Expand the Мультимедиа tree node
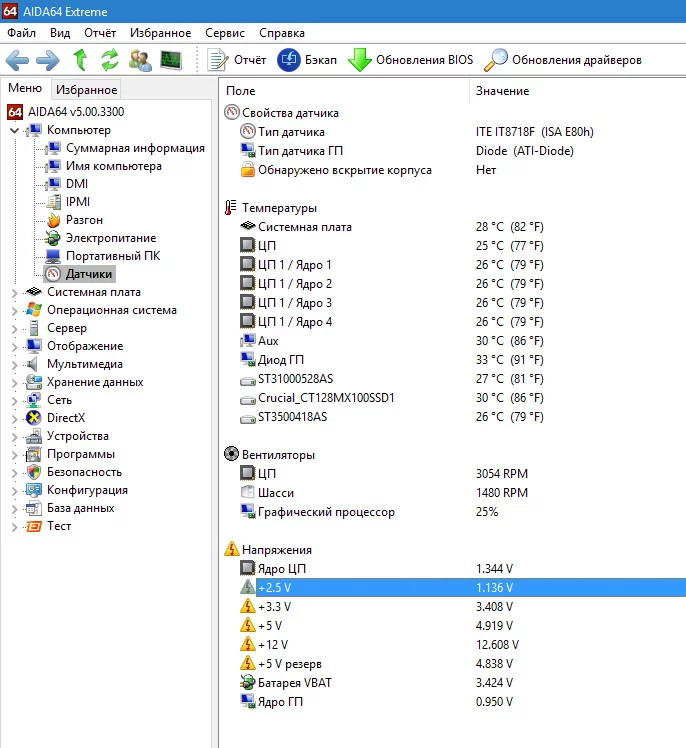The width and height of the screenshot is (686, 748). [14, 364]
